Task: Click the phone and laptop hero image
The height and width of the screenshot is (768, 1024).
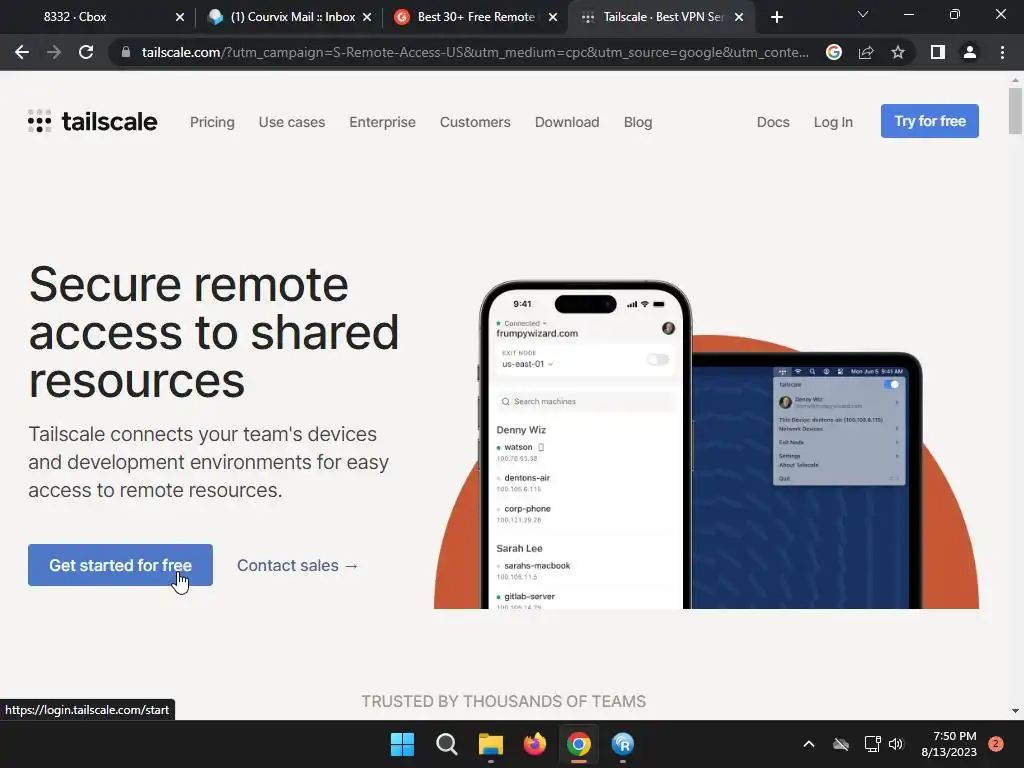Action: pos(706,445)
